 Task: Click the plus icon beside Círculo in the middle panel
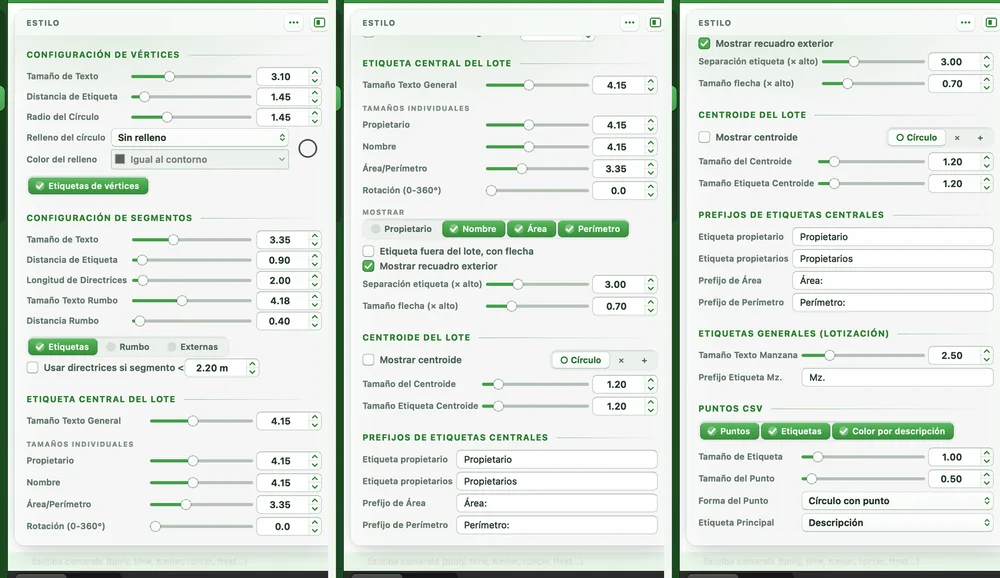(x=644, y=360)
